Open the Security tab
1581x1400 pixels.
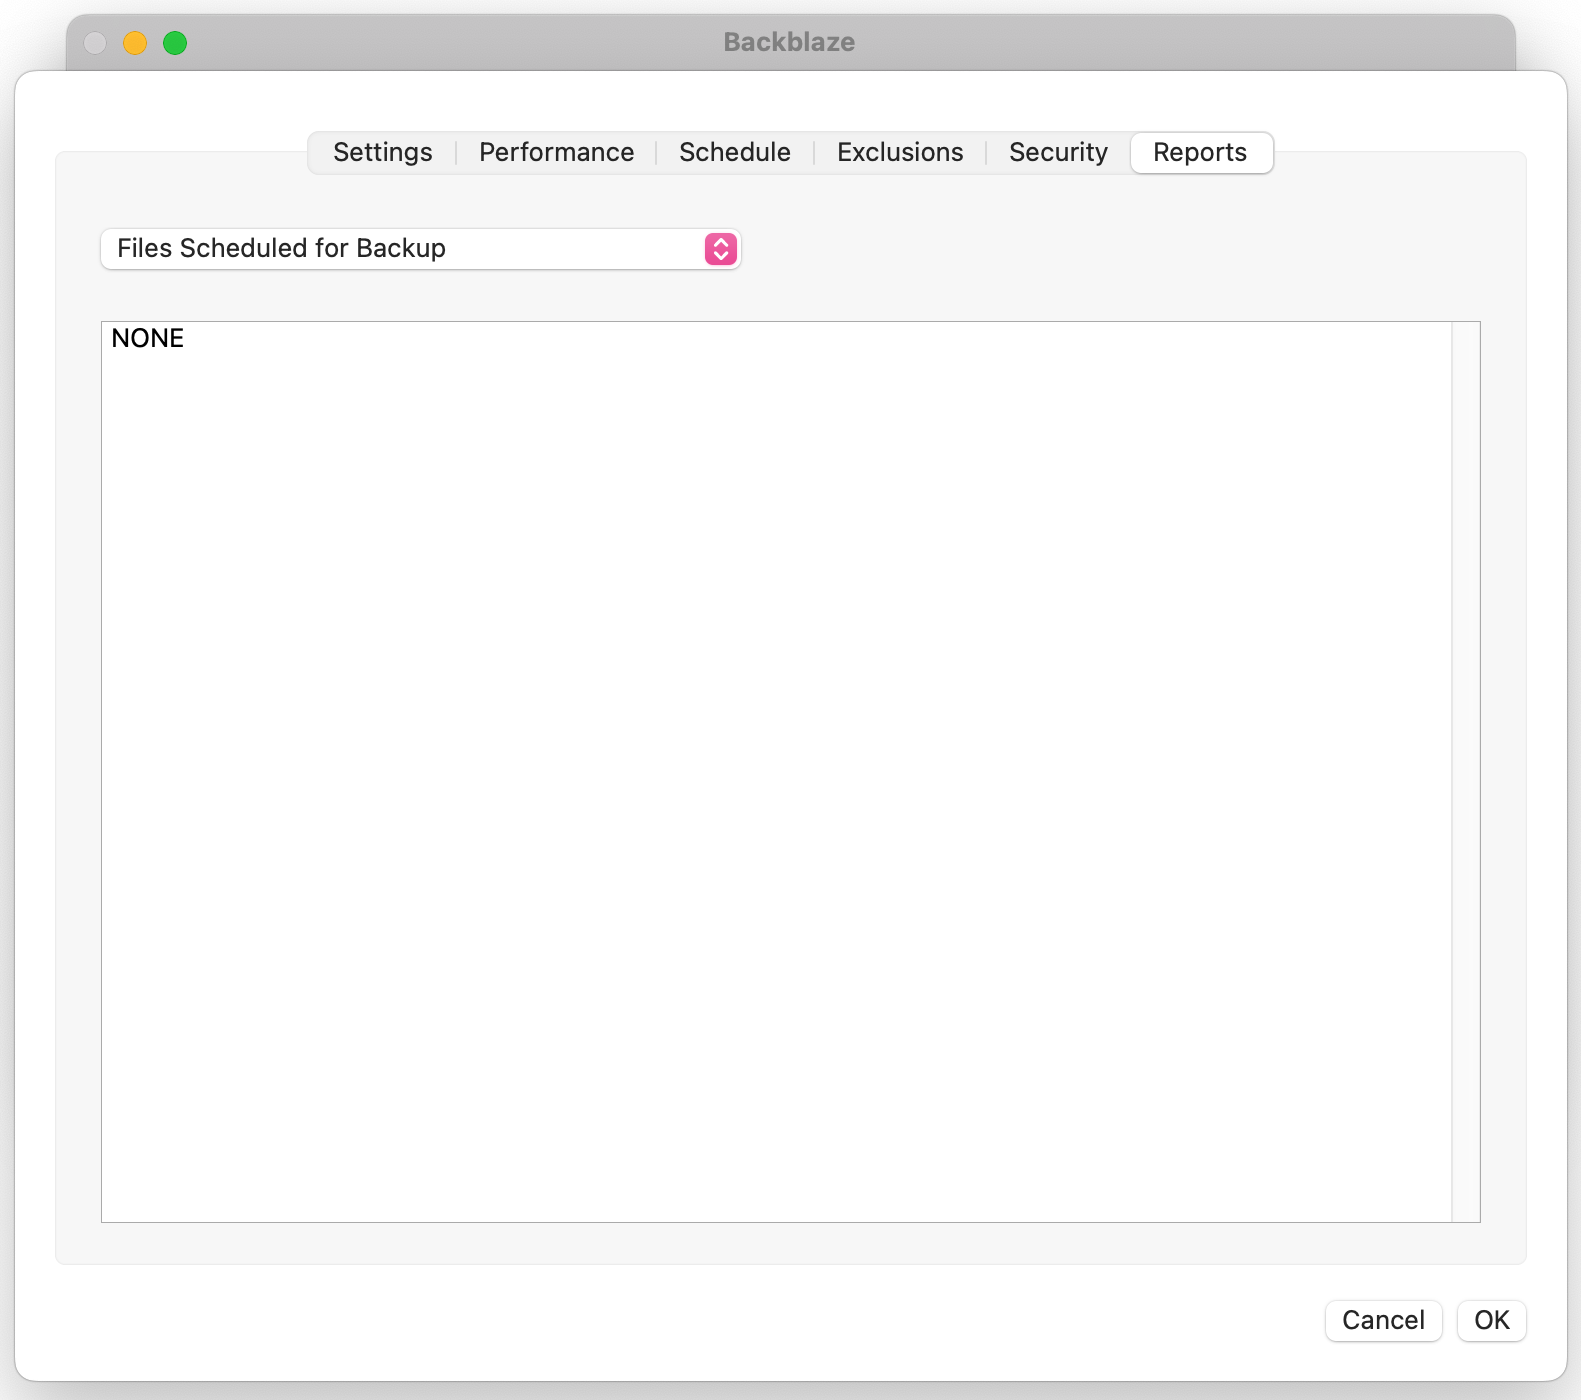[x=1058, y=152]
